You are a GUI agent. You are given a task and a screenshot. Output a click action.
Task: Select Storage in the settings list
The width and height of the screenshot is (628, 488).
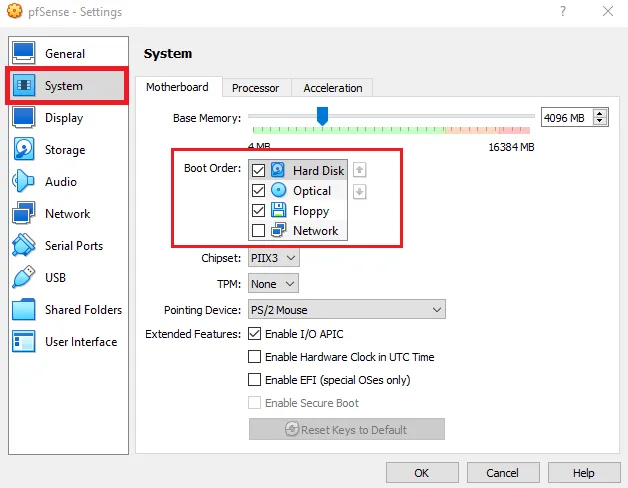click(x=68, y=149)
